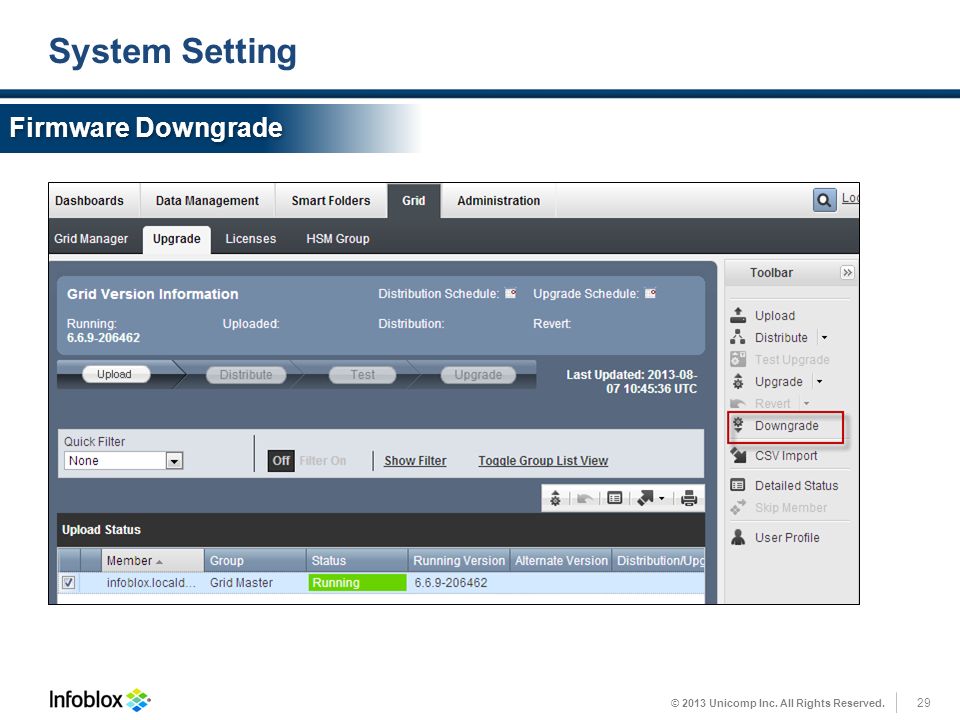Image resolution: width=960 pixels, height=720 pixels.
Task: Expand the Distribute dropdown arrow
Action: 824,337
